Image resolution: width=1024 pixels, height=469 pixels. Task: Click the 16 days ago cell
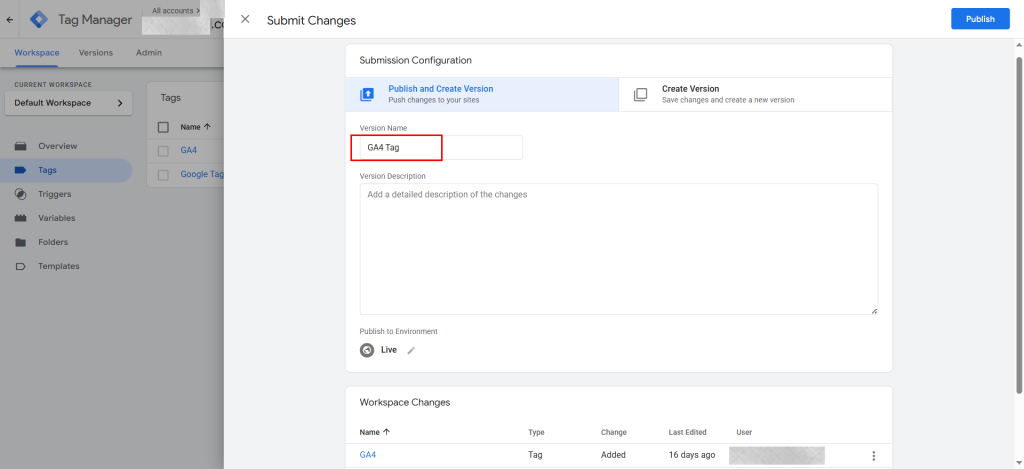tap(692, 455)
